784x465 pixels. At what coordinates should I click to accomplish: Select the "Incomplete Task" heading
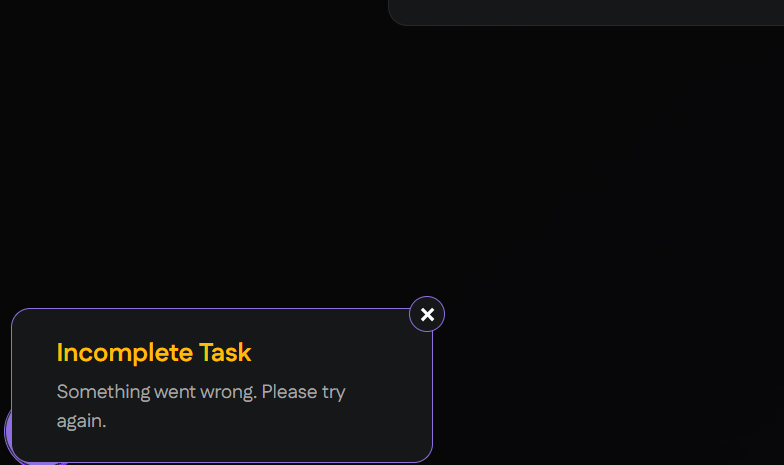point(154,352)
